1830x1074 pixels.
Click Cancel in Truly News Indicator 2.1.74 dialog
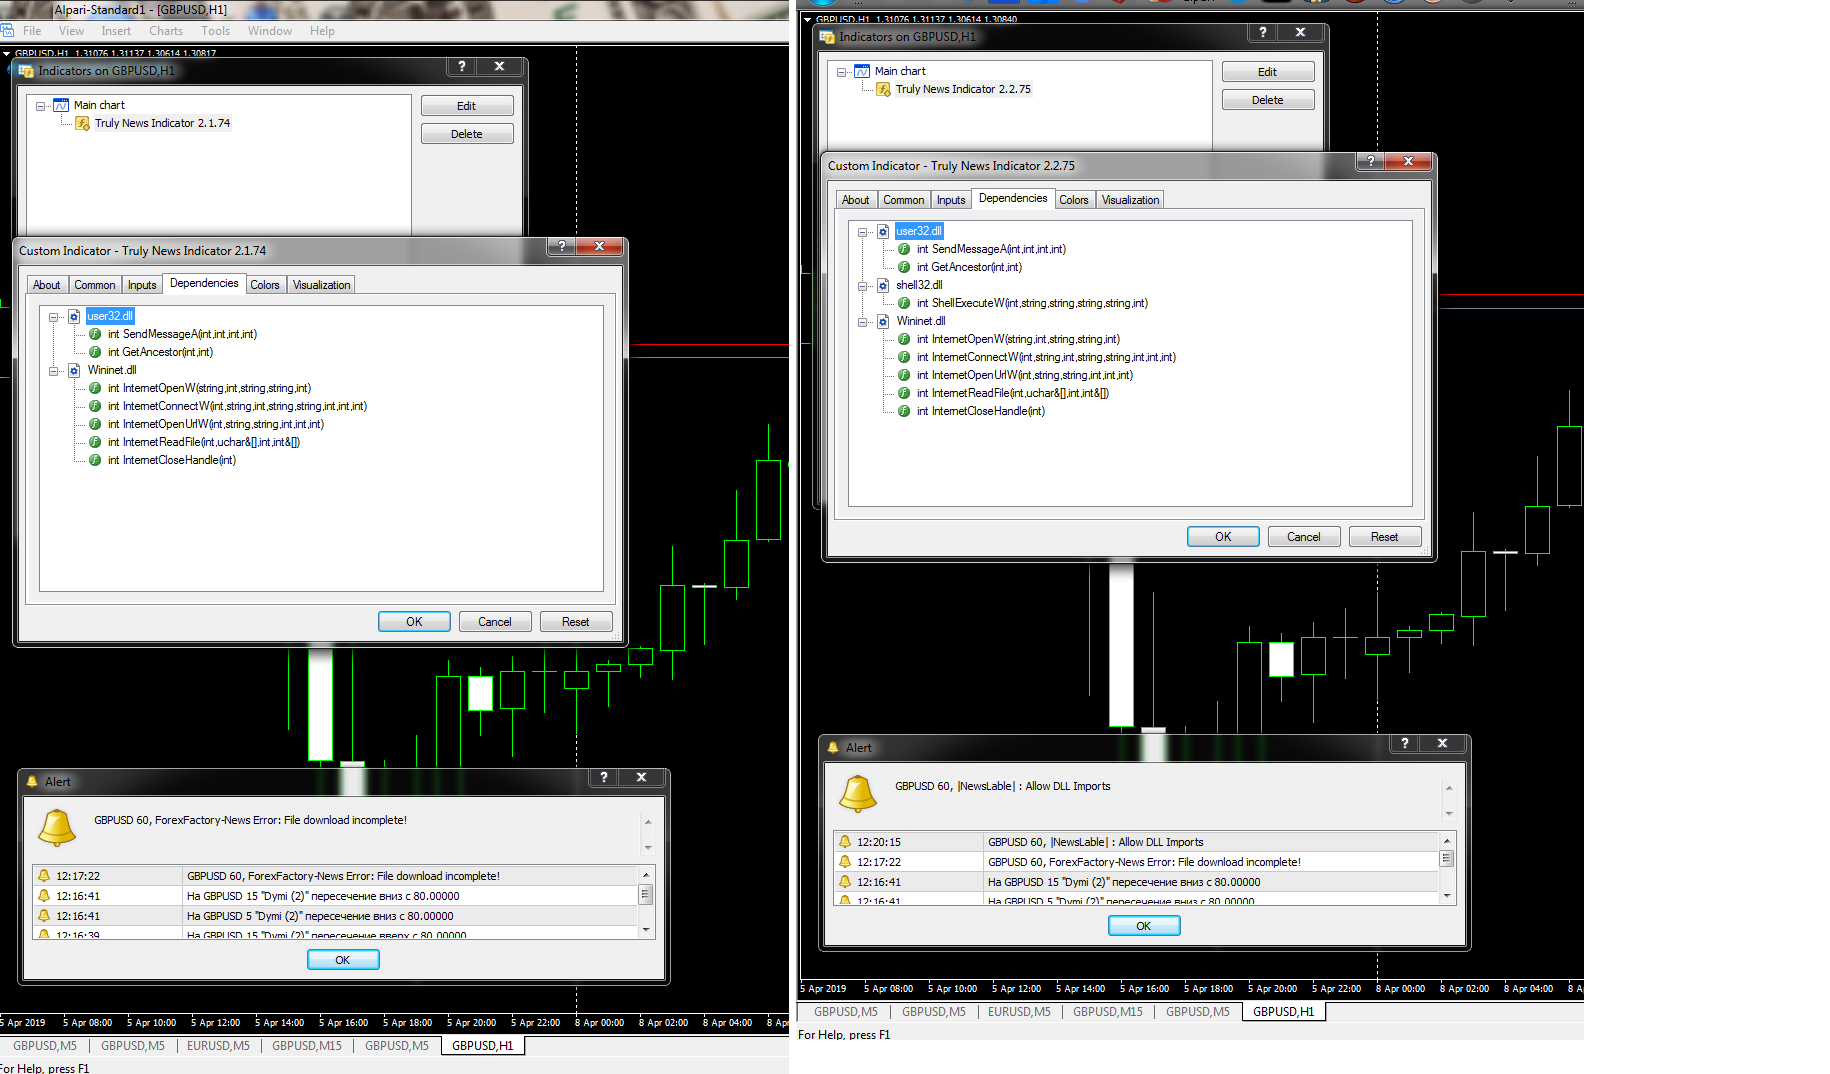click(495, 622)
